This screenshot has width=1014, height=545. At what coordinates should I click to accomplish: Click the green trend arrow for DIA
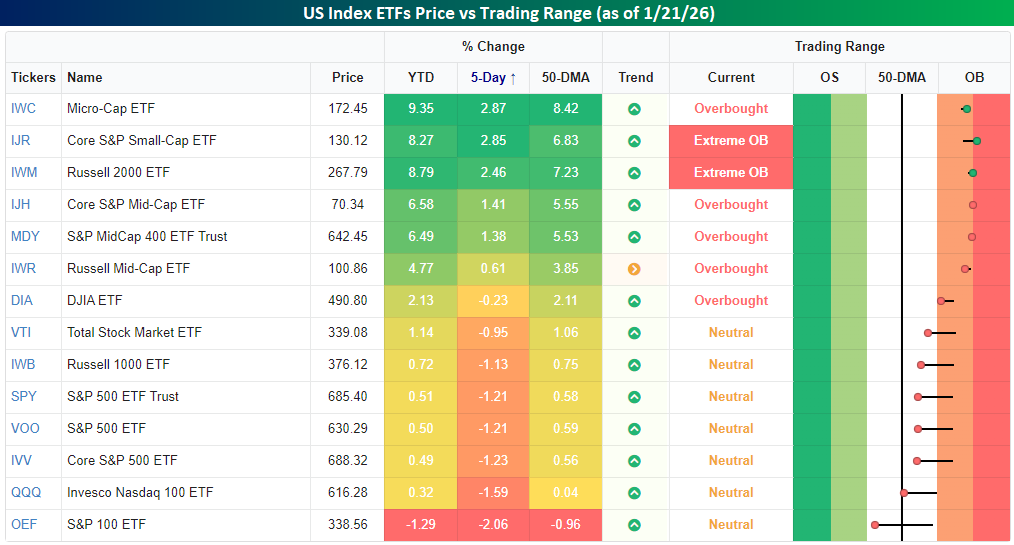634,301
